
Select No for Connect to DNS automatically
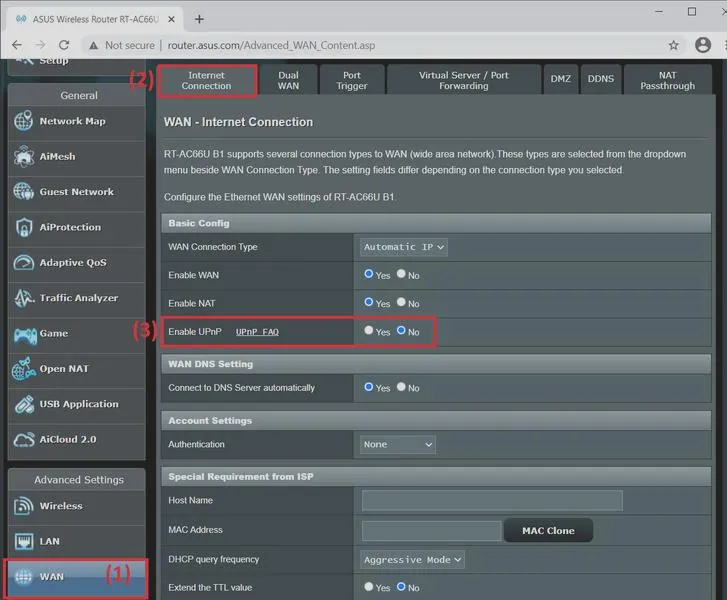click(x=401, y=387)
